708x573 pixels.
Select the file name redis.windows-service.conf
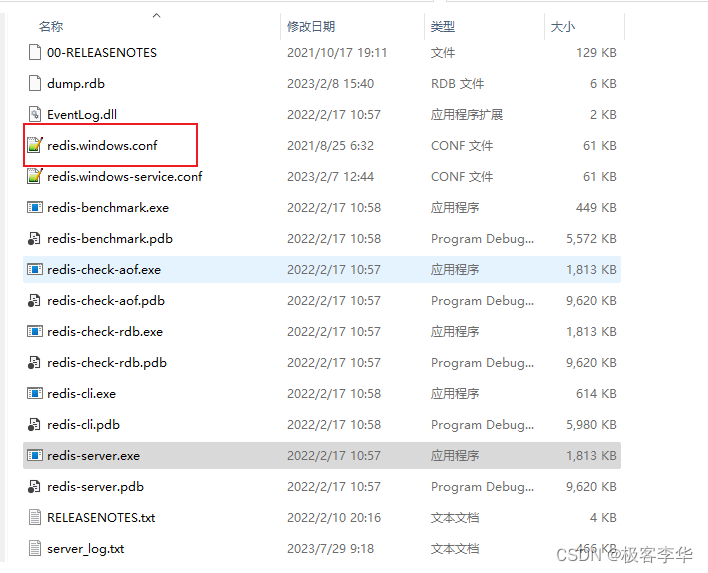coord(125,177)
